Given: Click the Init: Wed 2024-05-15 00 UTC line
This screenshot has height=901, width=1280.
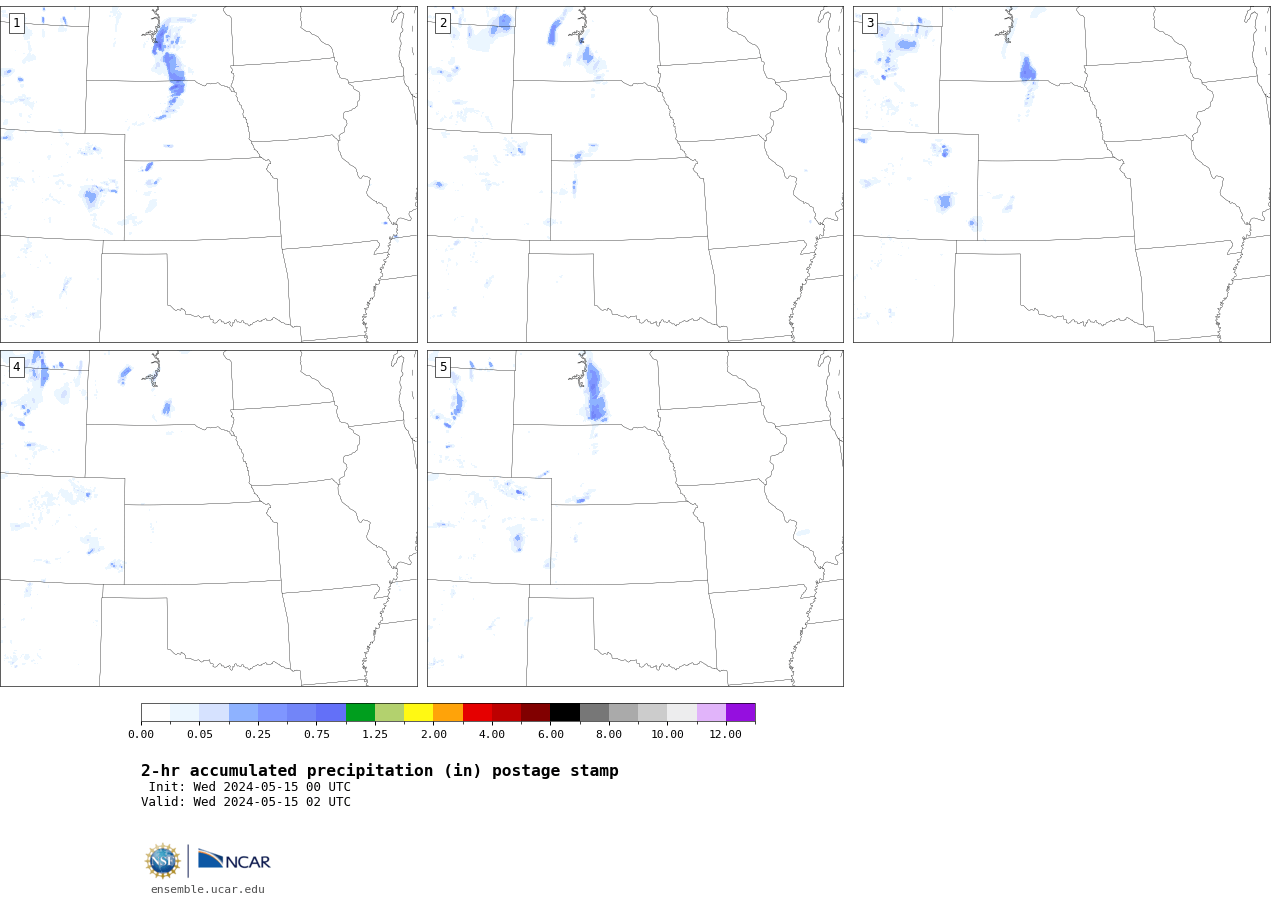Looking at the screenshot, I should pos(250,787).
